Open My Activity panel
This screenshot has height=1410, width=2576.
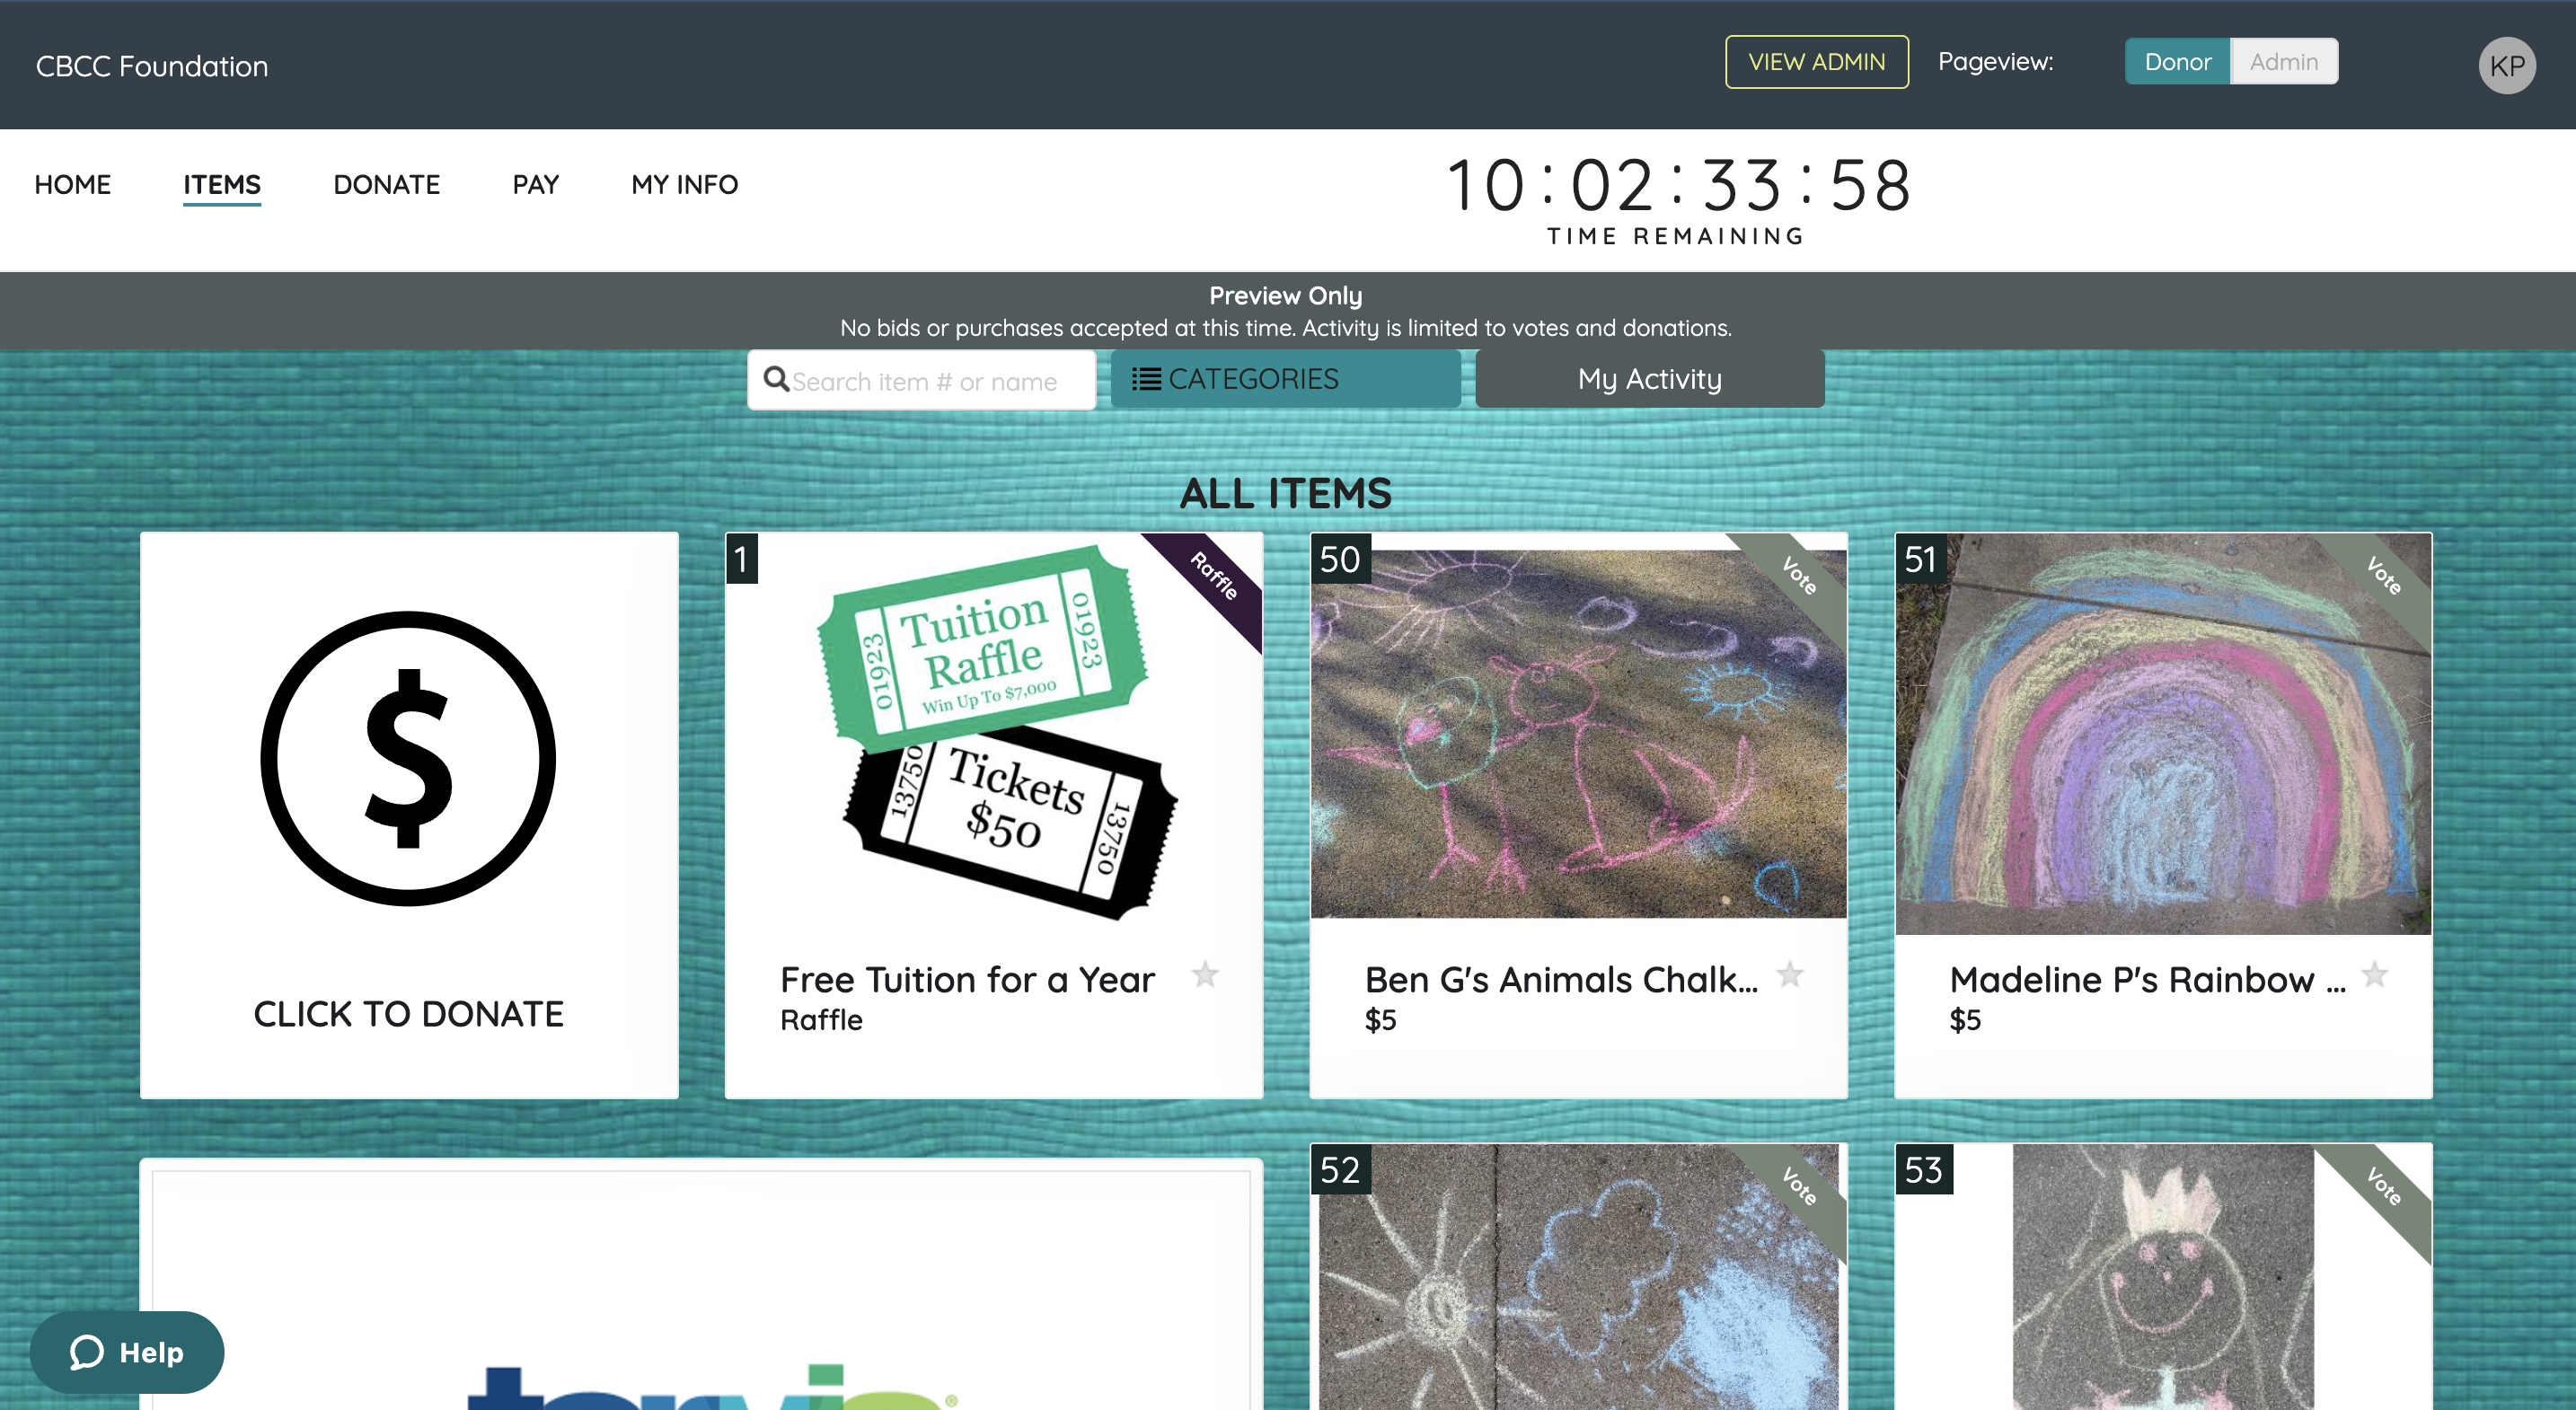pyautogui.click(x=1649, y=379)
